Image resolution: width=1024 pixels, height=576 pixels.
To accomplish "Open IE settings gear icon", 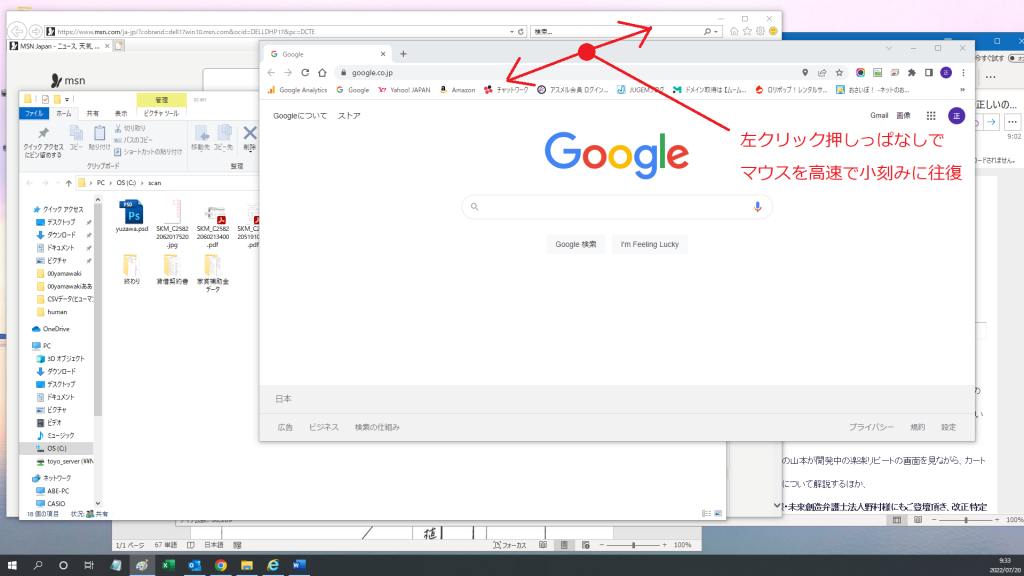I will pos(760,31).
